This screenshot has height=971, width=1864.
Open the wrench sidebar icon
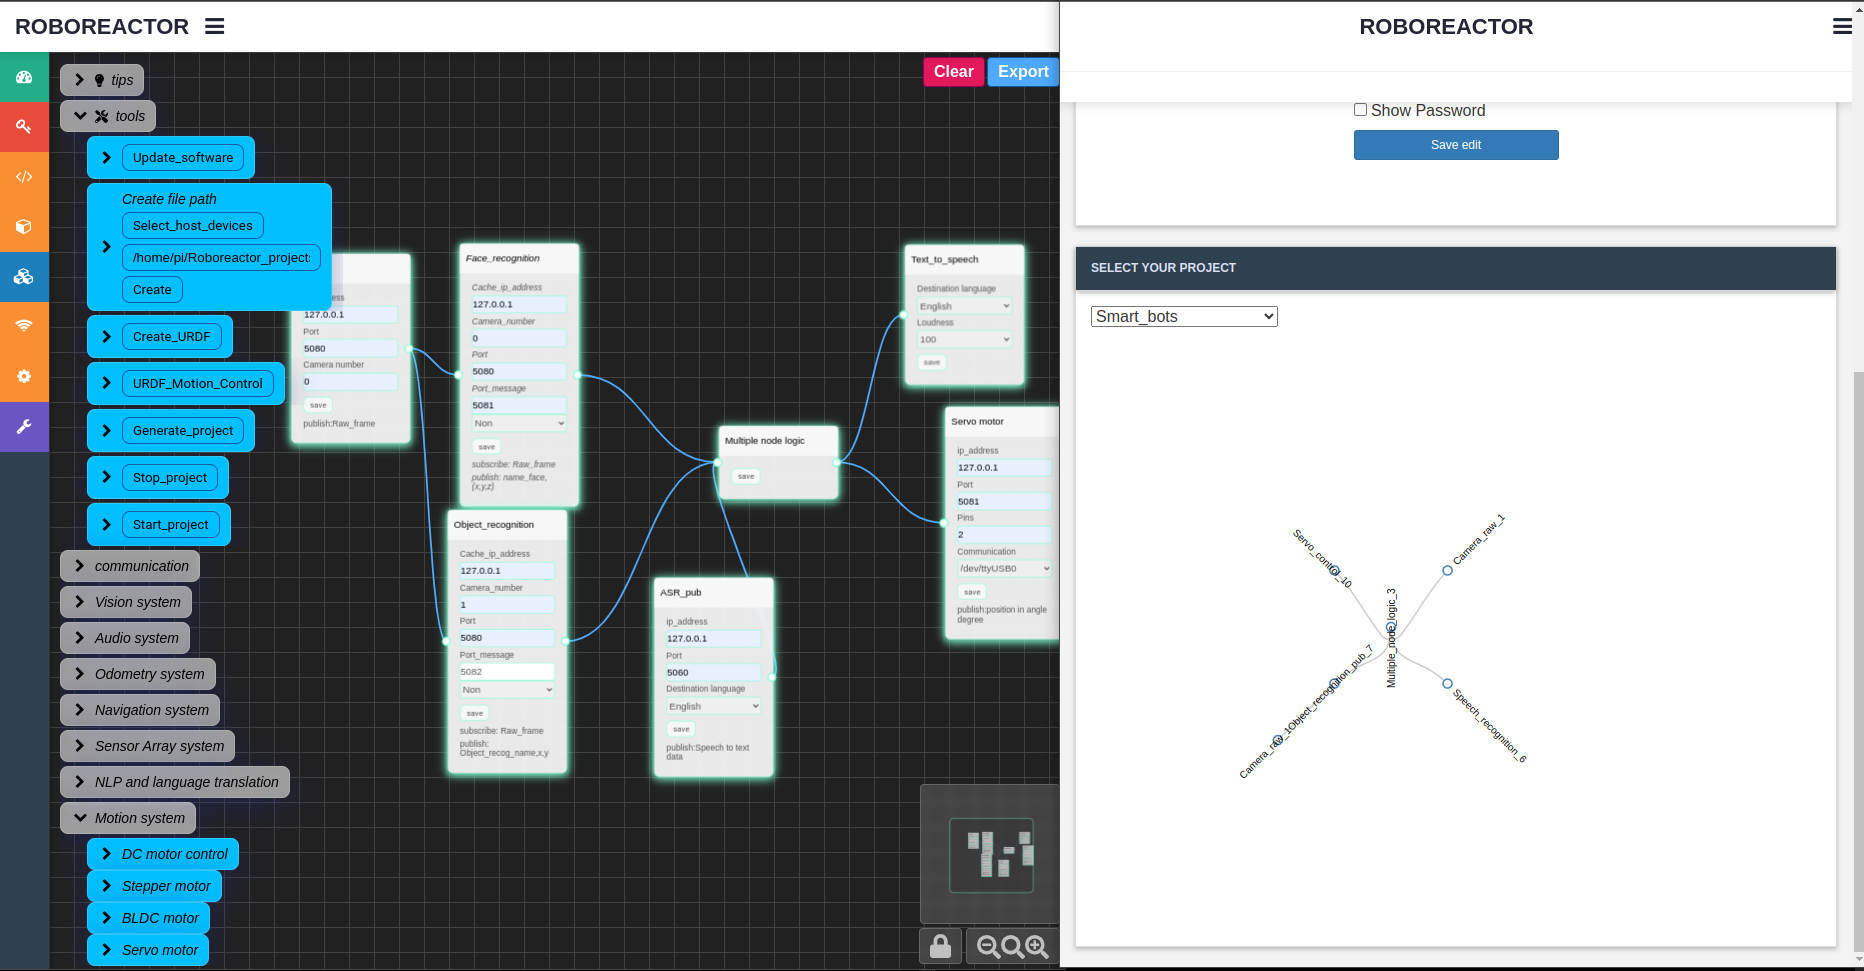pyautogui.click(x=24, y=427)
